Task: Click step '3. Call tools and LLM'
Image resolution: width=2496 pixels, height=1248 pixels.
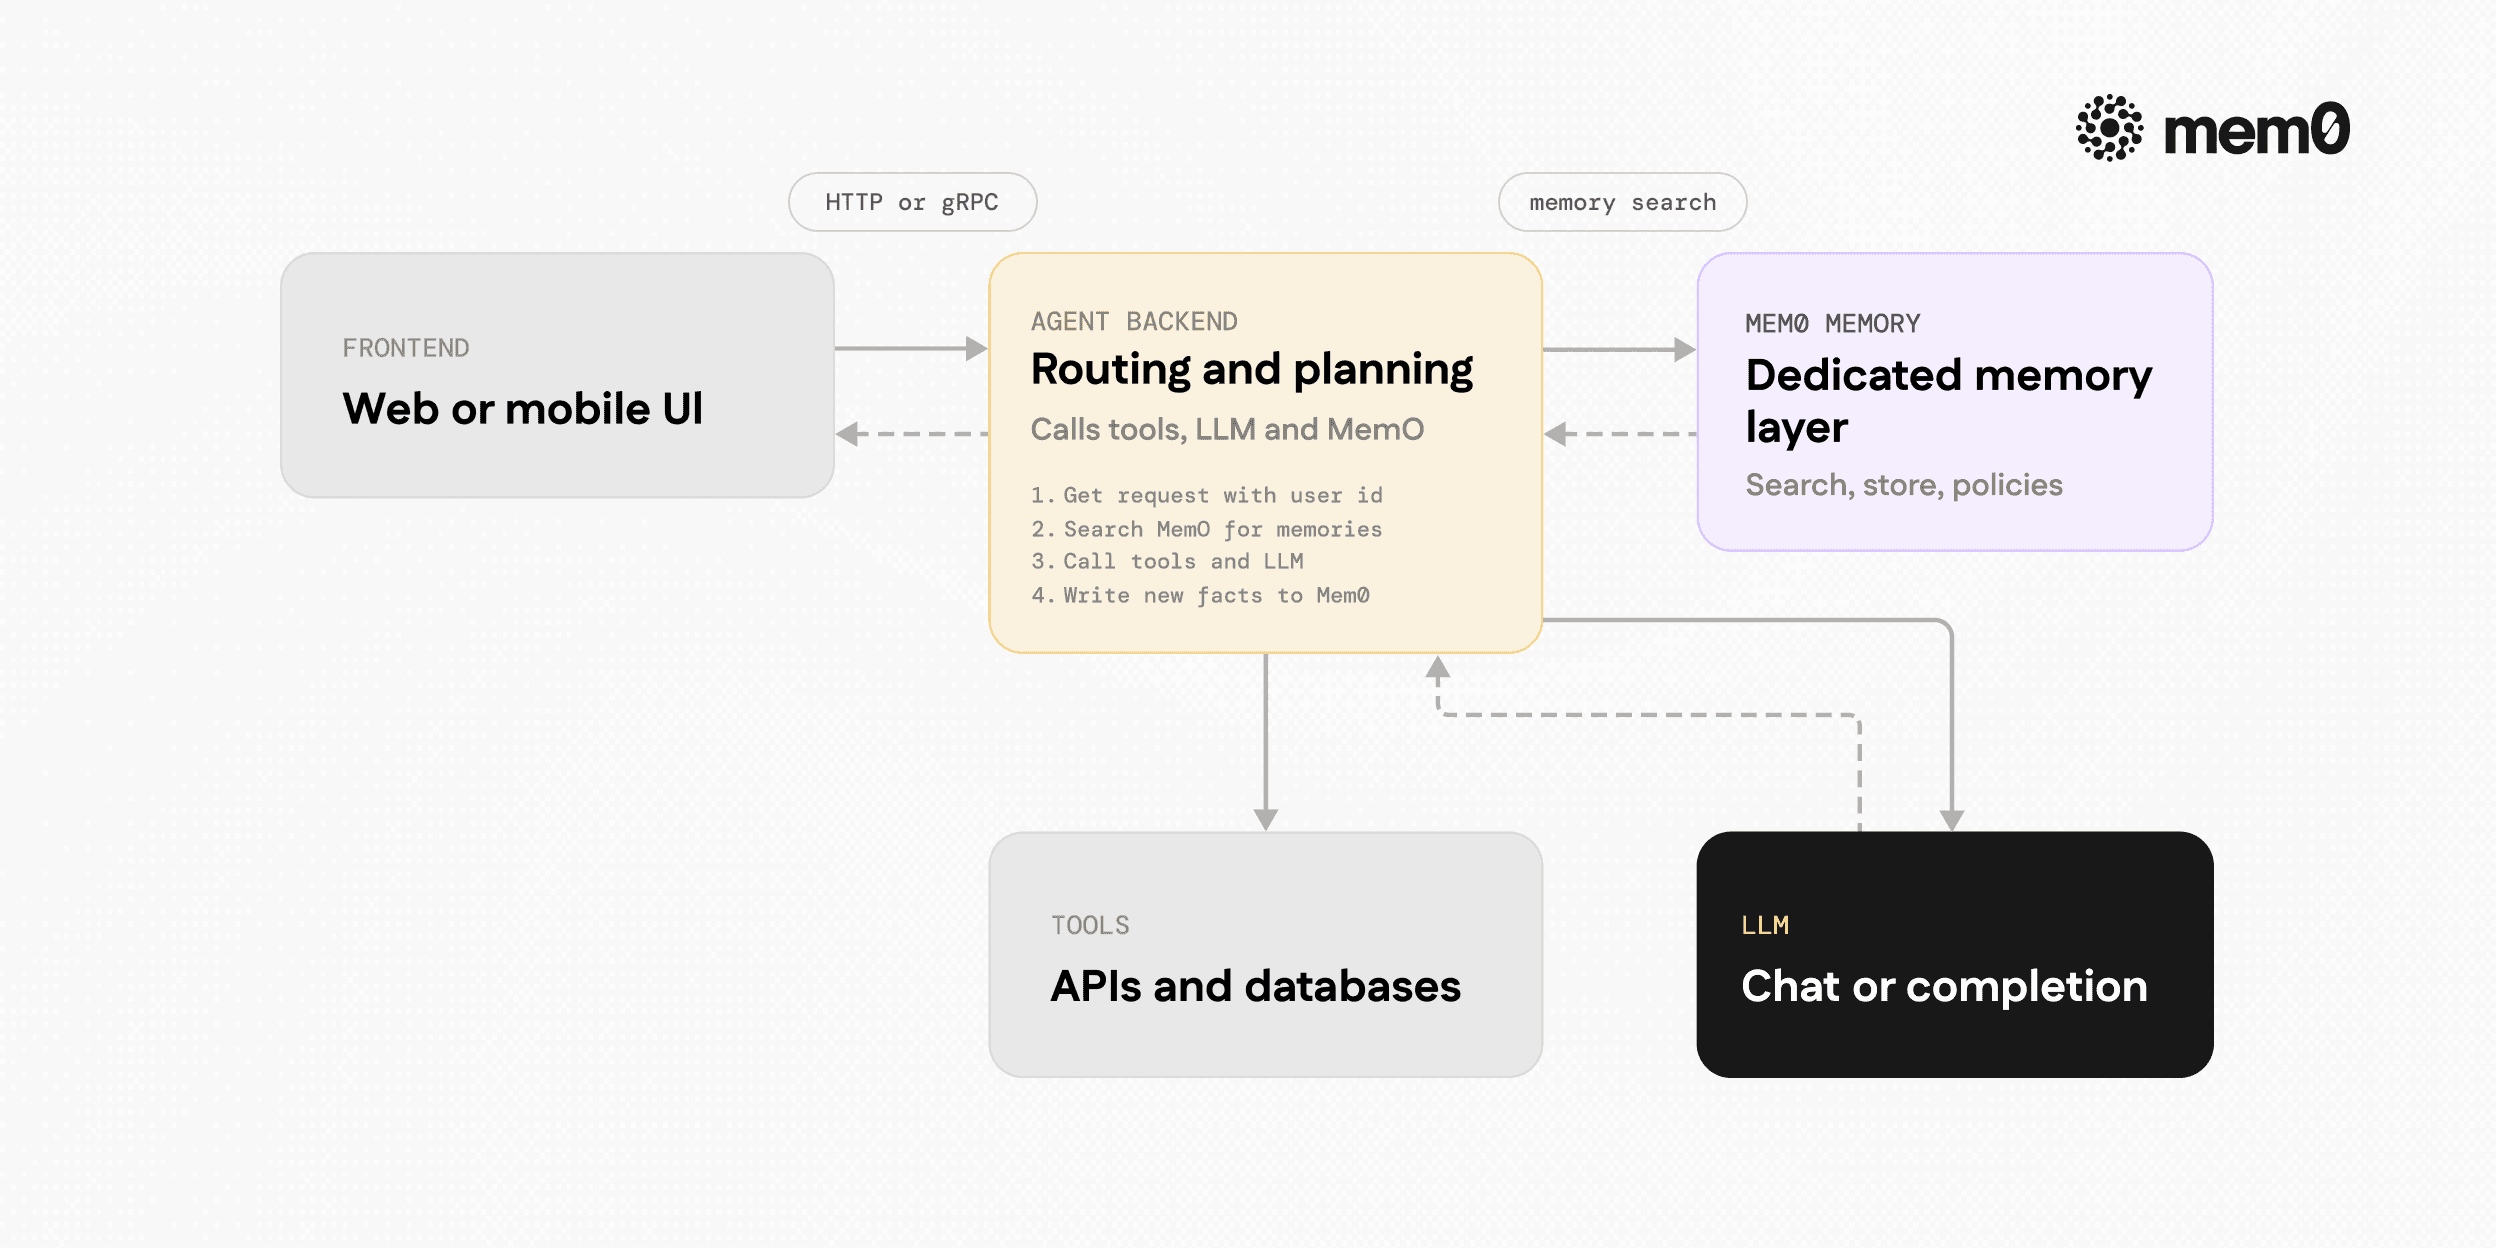Action: (x=1167, y=561)
